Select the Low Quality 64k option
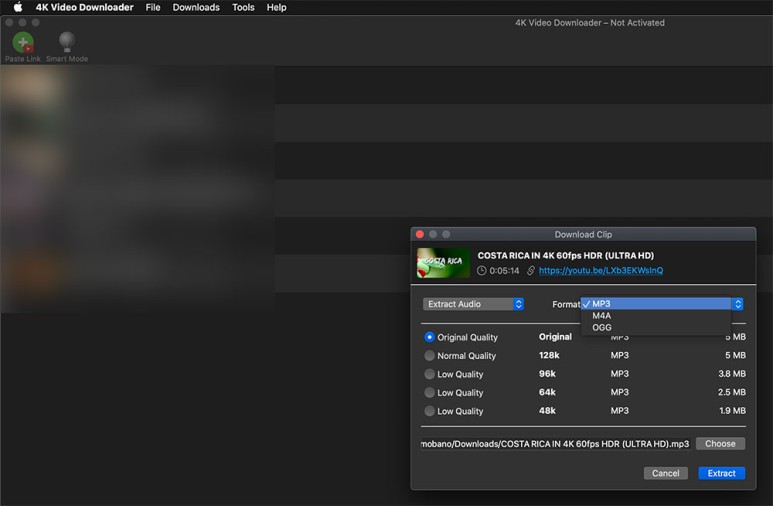 pos(429,393)
